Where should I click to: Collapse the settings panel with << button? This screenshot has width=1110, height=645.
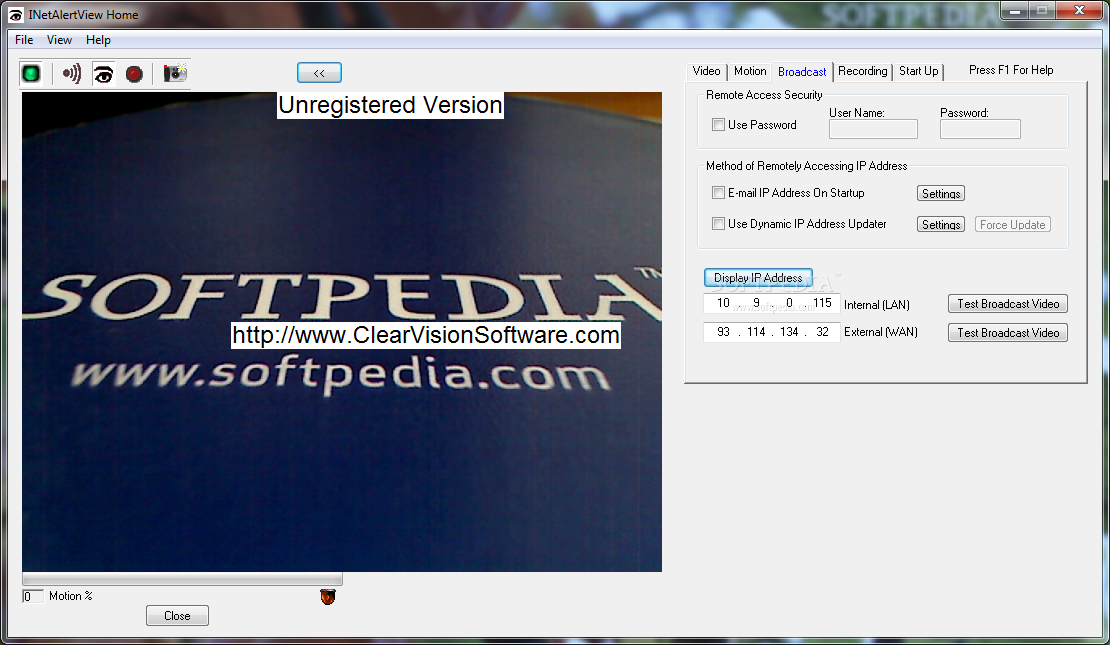(319, 72)
